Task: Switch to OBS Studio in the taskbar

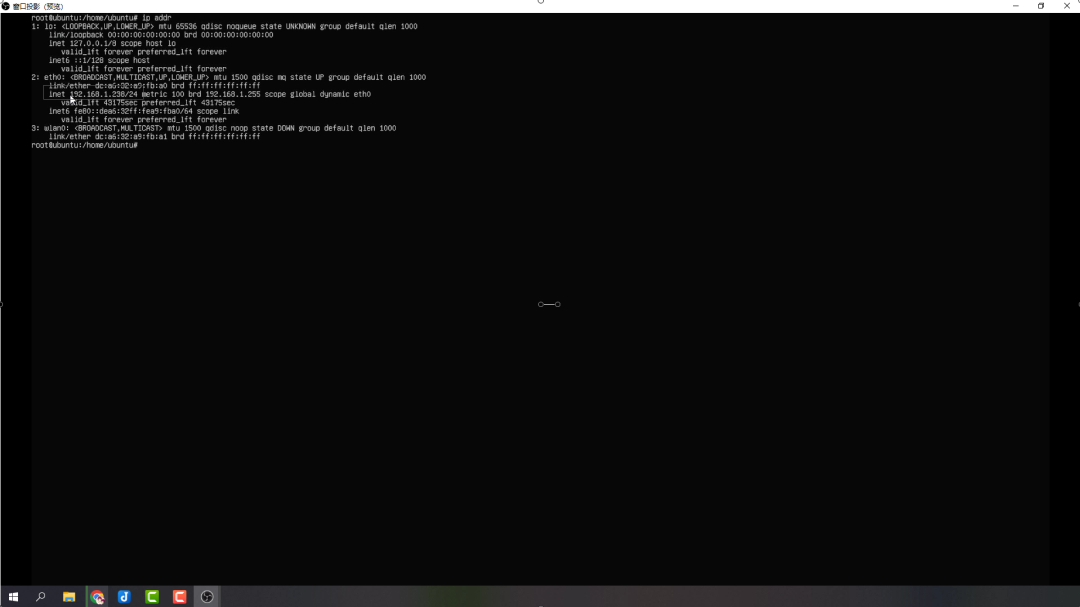Action: (207, 597)
